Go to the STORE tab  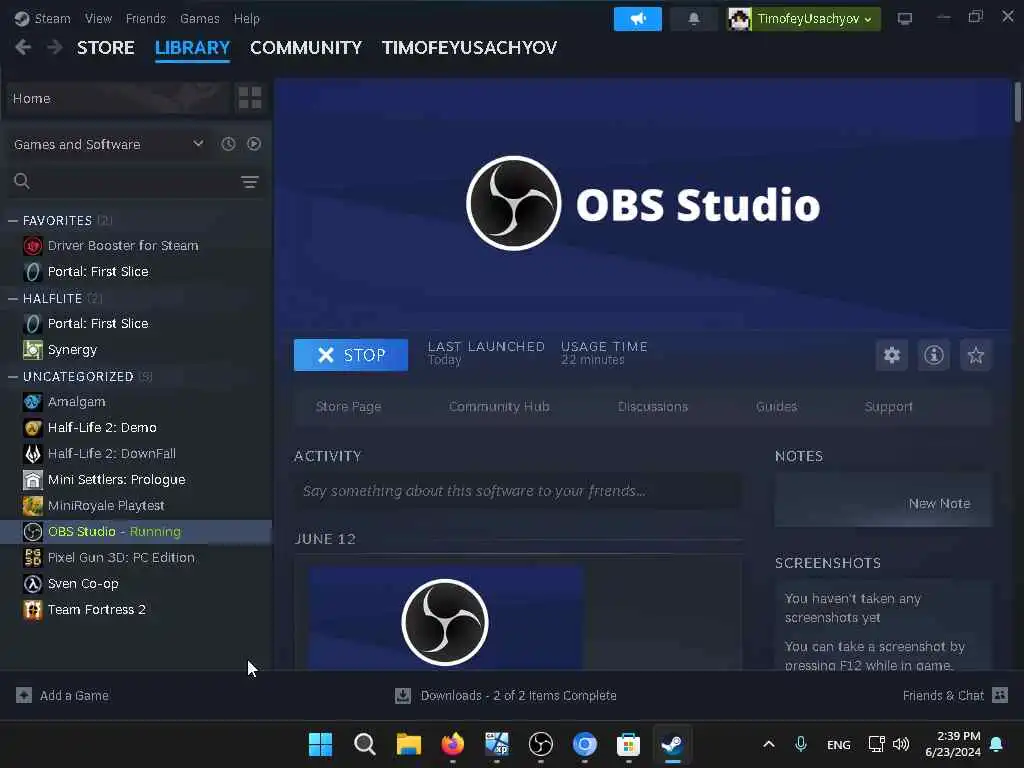coord(106,48)
